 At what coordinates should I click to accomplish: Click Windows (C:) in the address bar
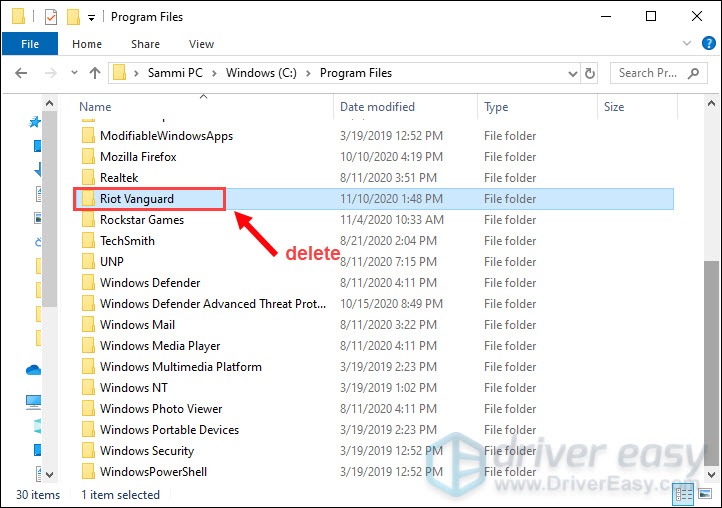261,73
